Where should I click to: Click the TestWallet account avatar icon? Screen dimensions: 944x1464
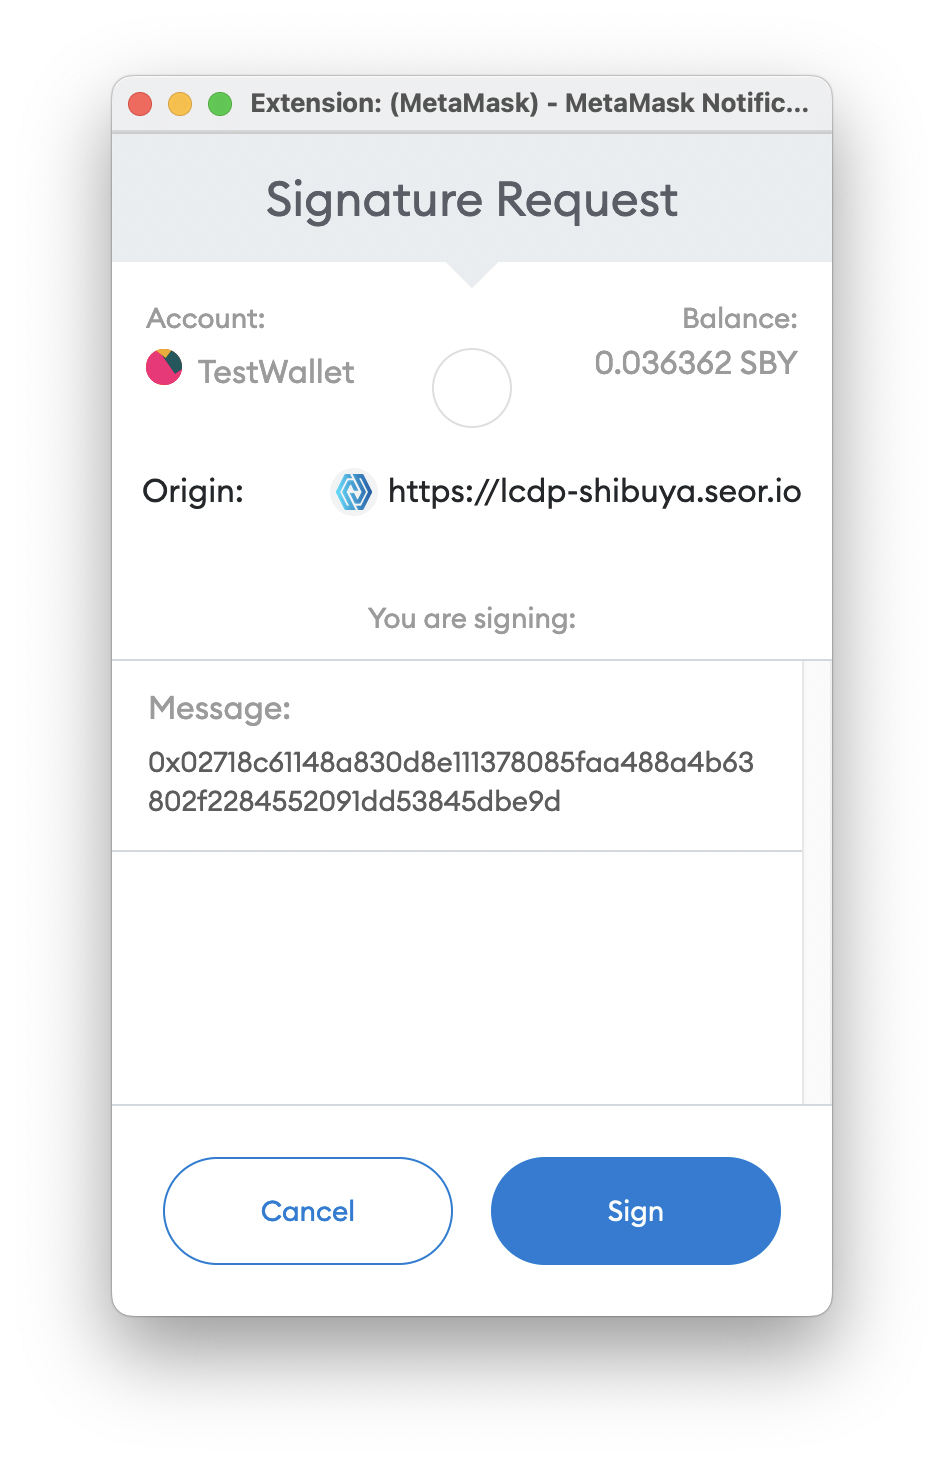click(164, 367)
